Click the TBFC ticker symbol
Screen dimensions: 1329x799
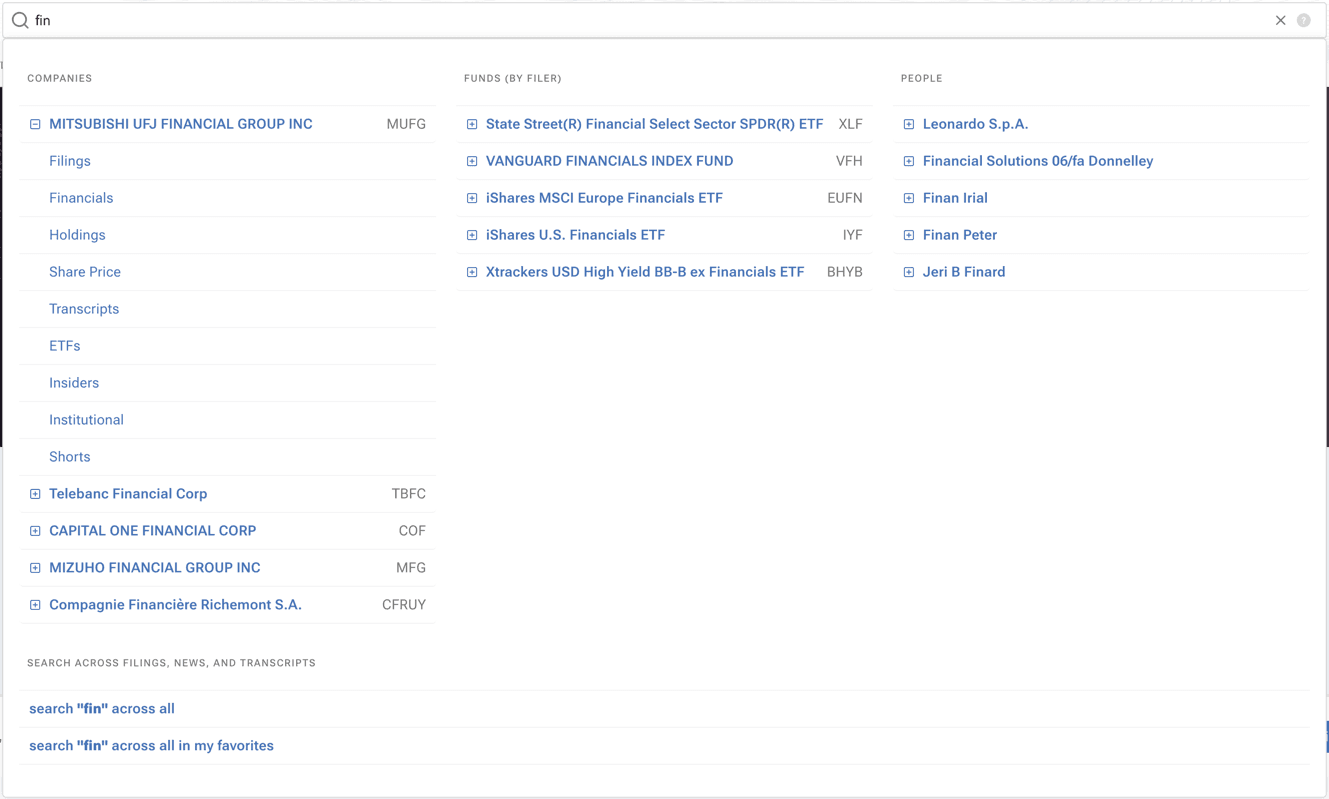[x=409, y=494]
